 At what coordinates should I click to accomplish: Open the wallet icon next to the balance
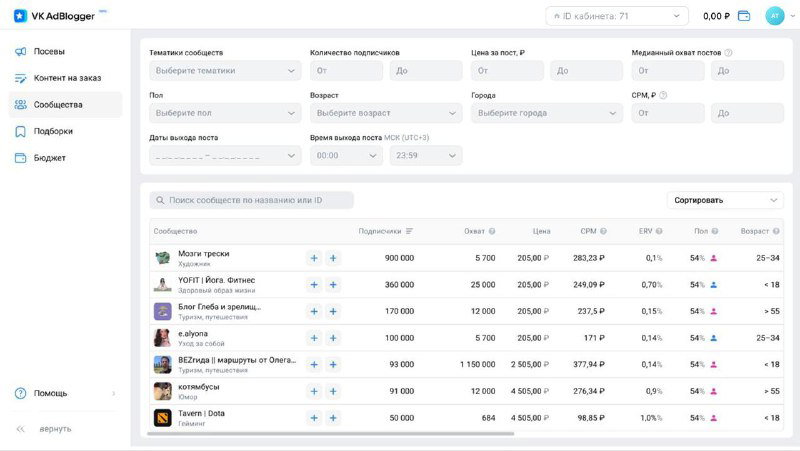[744, 16]
